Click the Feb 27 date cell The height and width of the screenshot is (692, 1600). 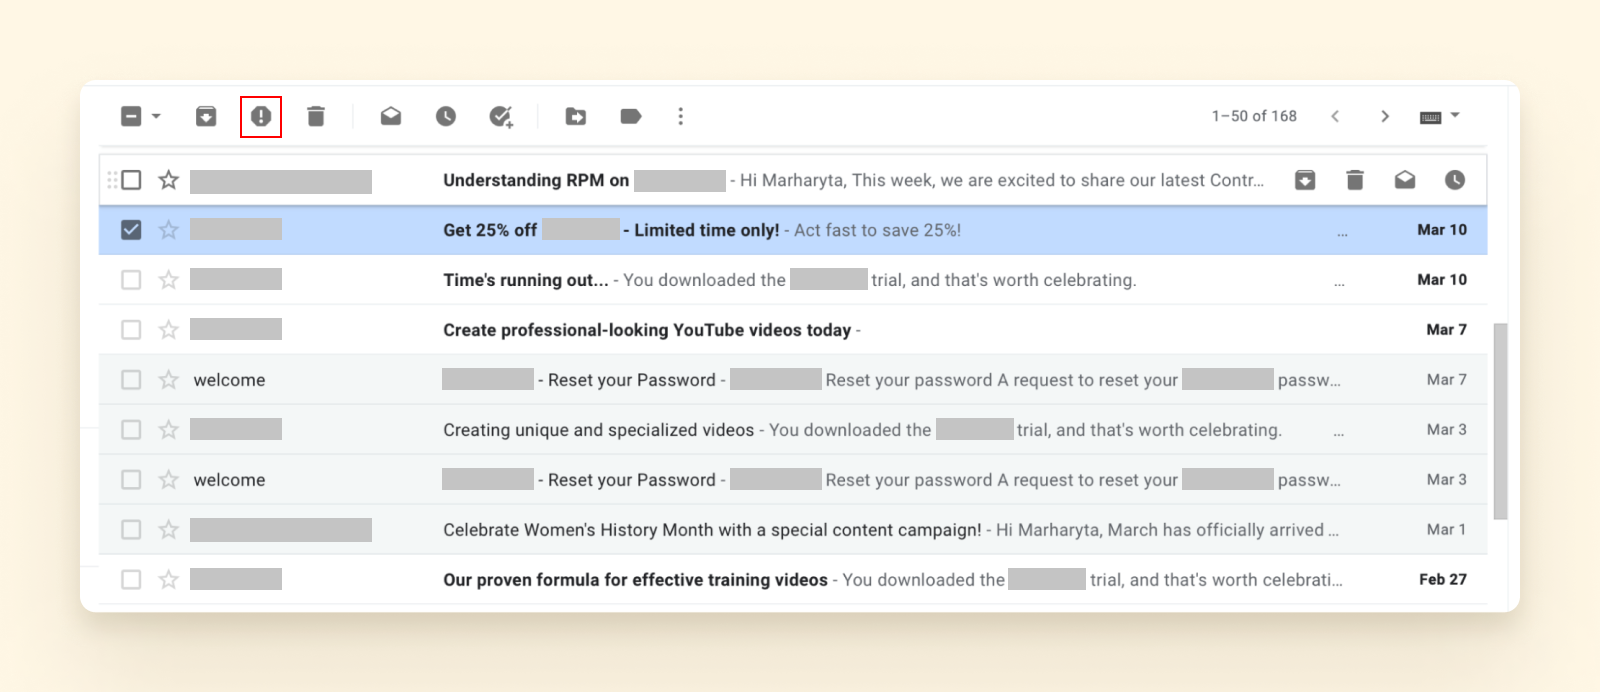(x=1443, y=580)
